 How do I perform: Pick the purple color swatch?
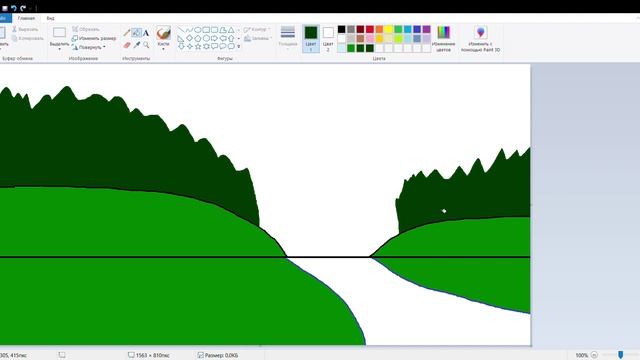click(x=427, y=29)
